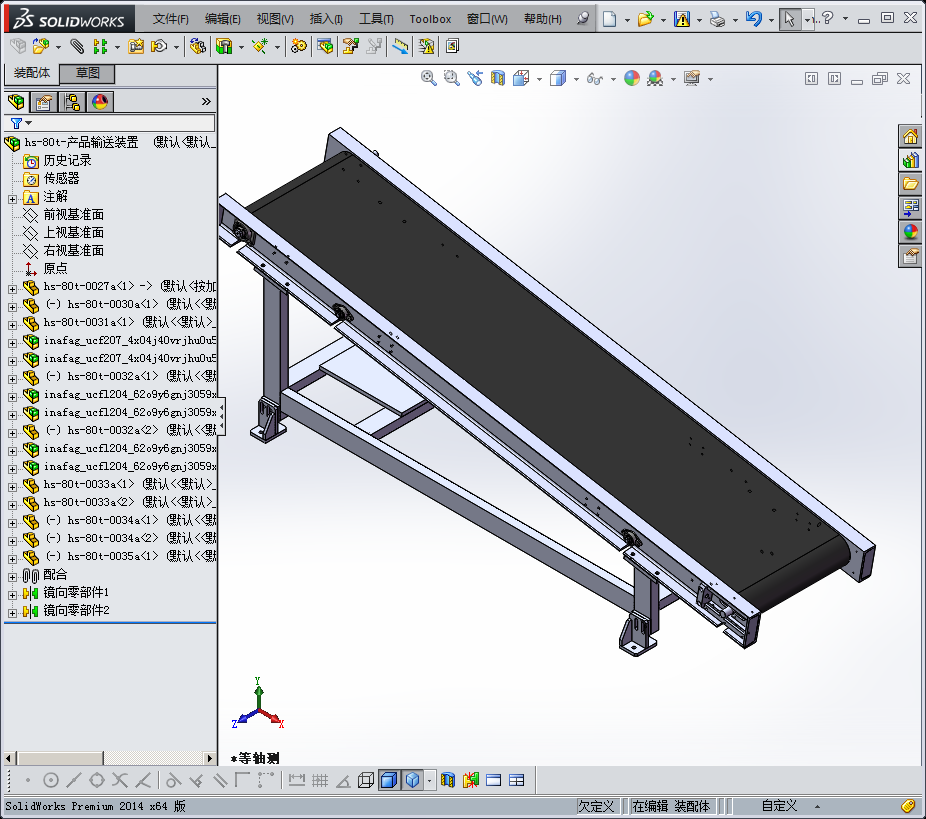Image resolution: width=926 pixels, height=819 pixels.
Task: Open Custom Properties icon in task pane
Action: tap(910, 256)
